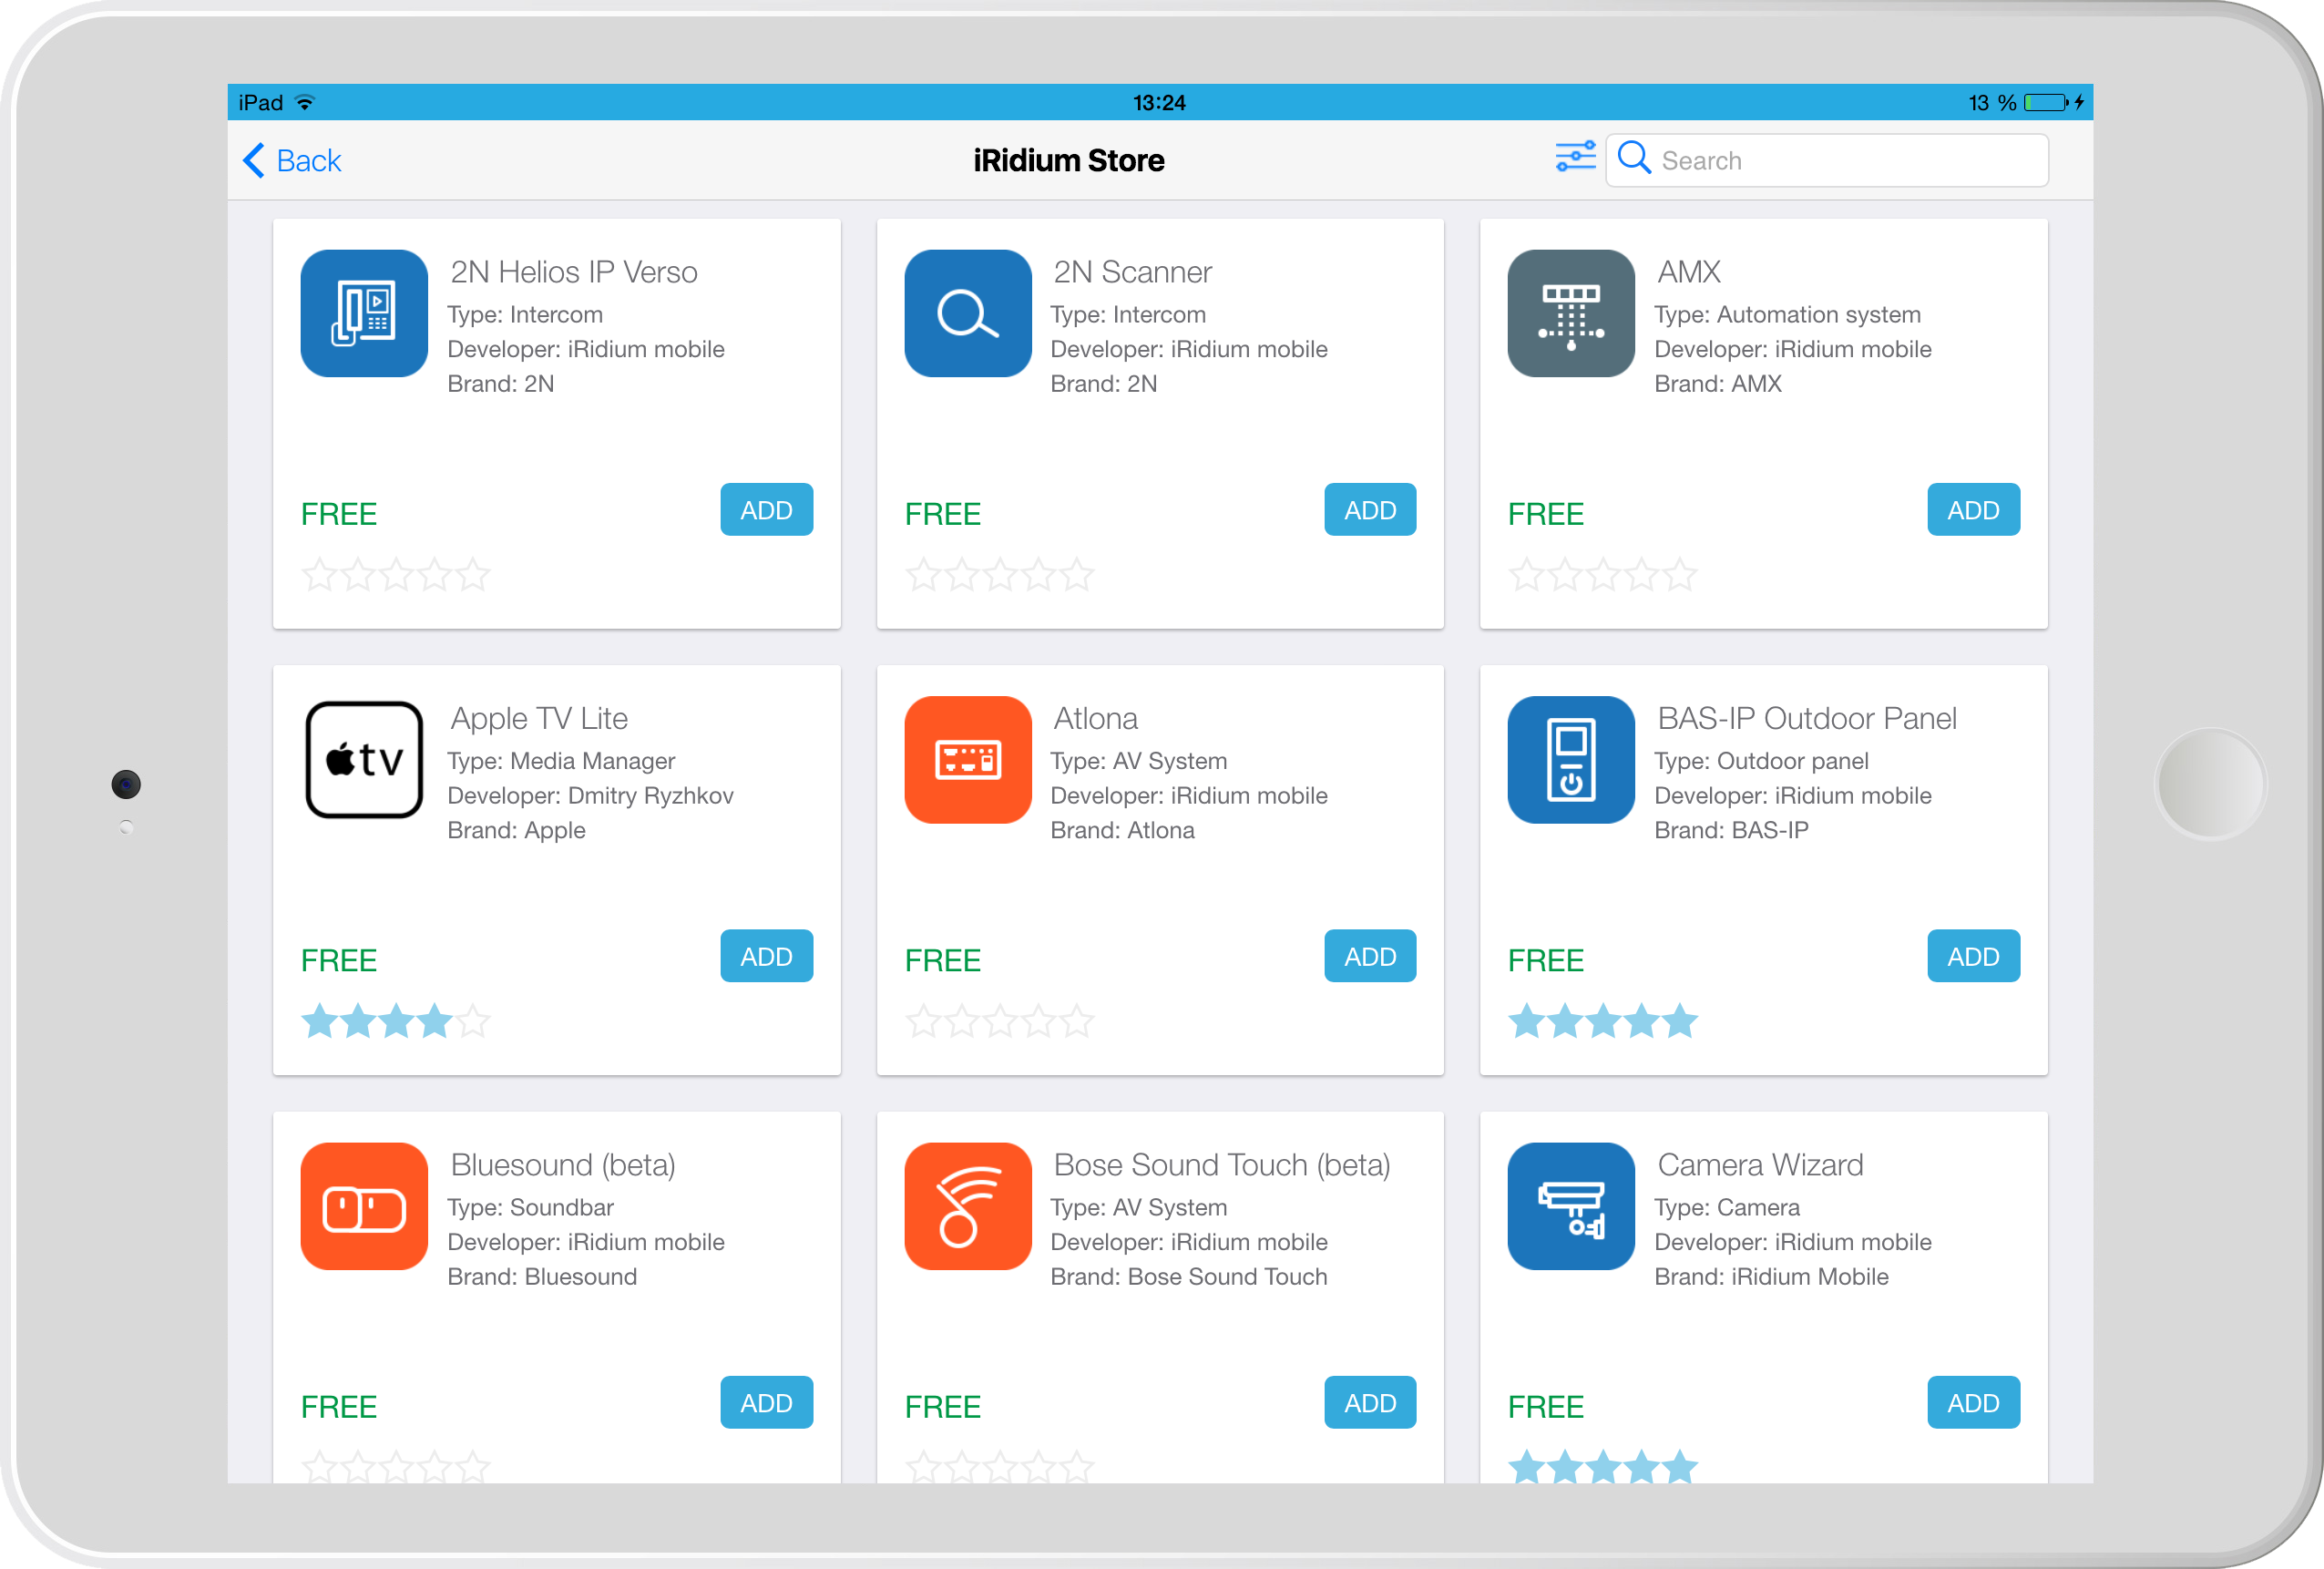The width and height of the screenshot is (2324, 1569).
Task: Select the Camera Wizard title
Action: click(x=1760, y=1165)
